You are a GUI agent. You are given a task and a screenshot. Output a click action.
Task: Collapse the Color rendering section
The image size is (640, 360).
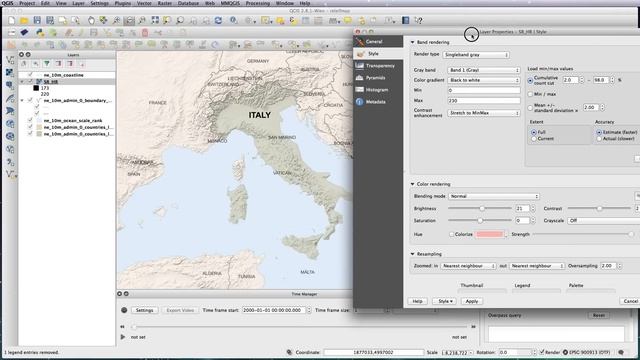pyautogui.click(x=412, y=184)
